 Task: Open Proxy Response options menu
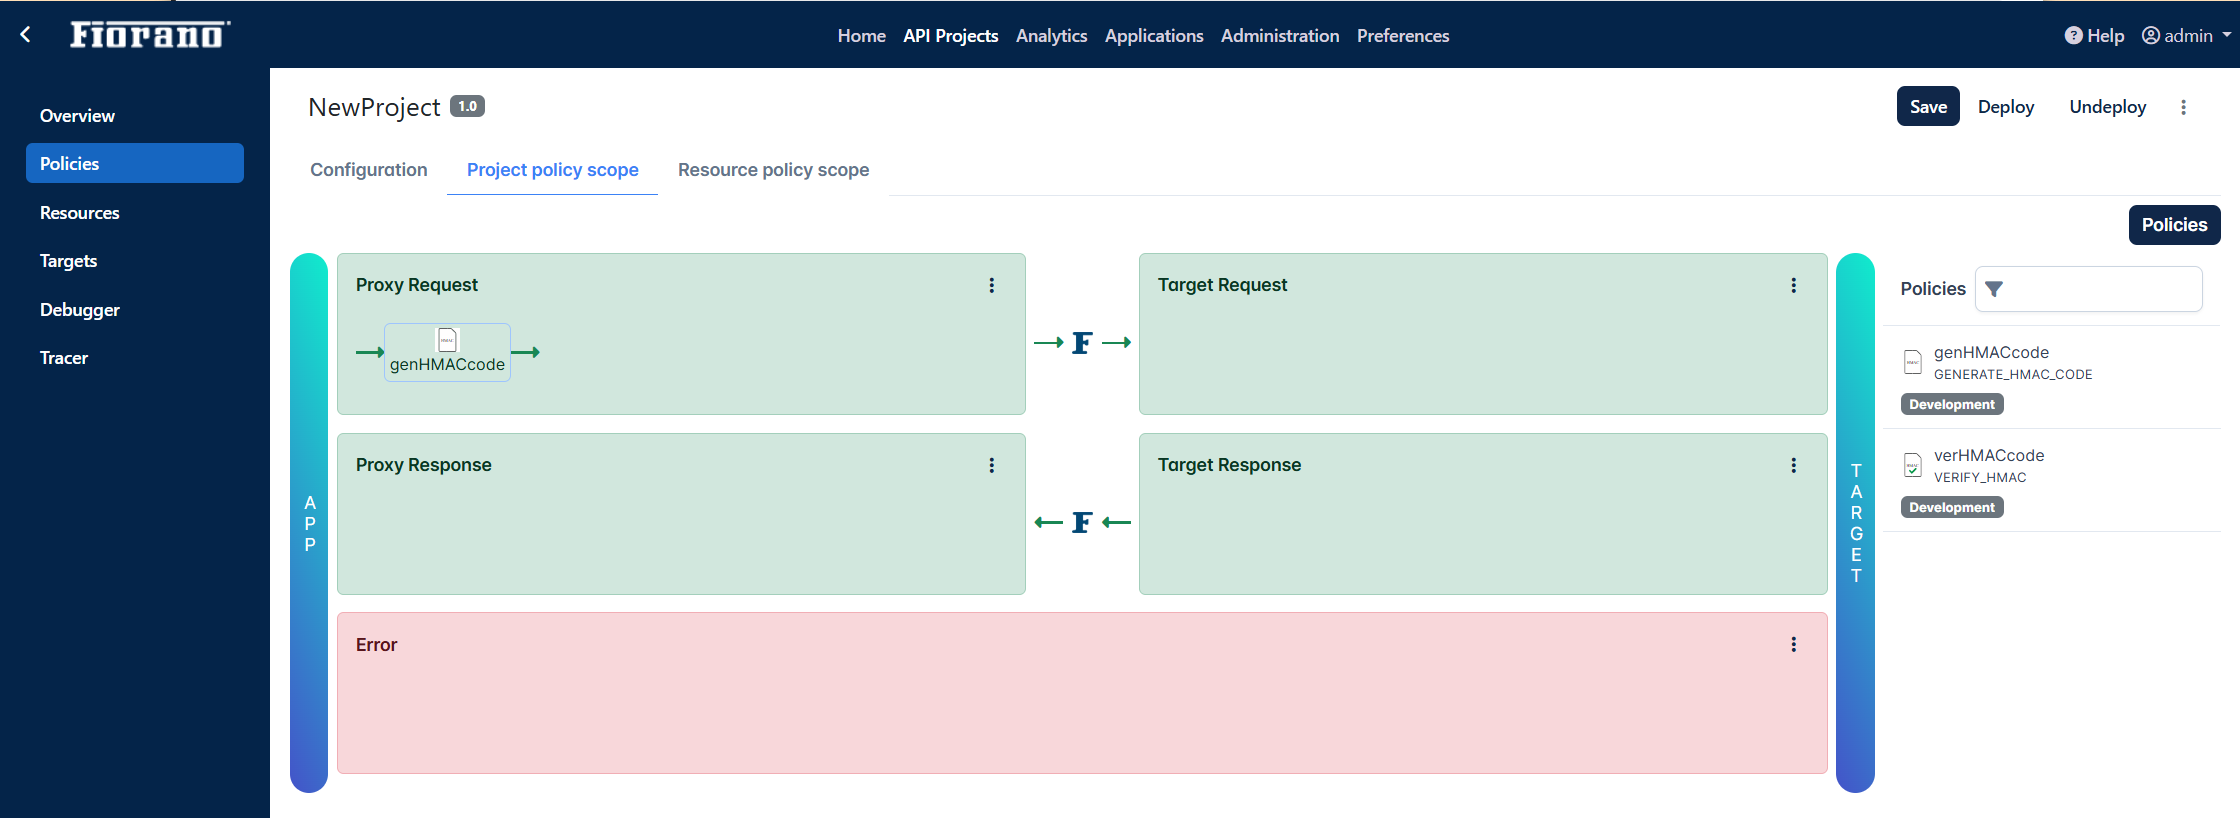[992, 465]
